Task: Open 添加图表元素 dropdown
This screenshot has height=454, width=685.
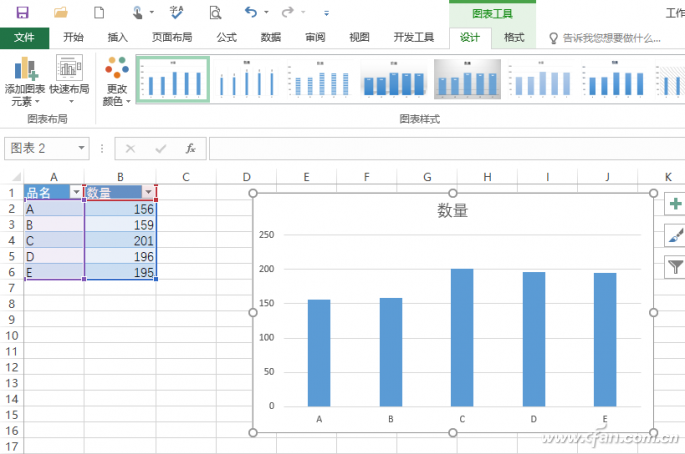Action: pyautogui.click(x=25, y=82)
